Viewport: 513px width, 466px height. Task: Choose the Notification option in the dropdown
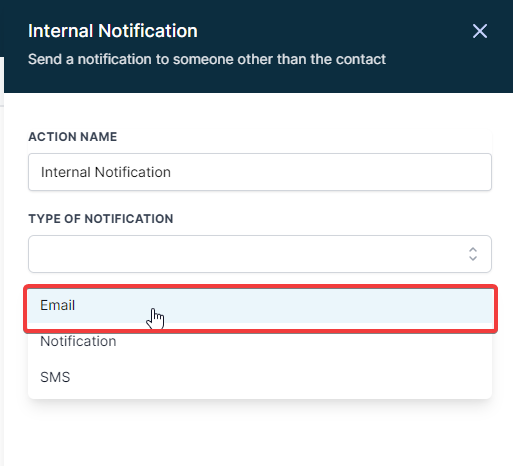click(260, 341)
